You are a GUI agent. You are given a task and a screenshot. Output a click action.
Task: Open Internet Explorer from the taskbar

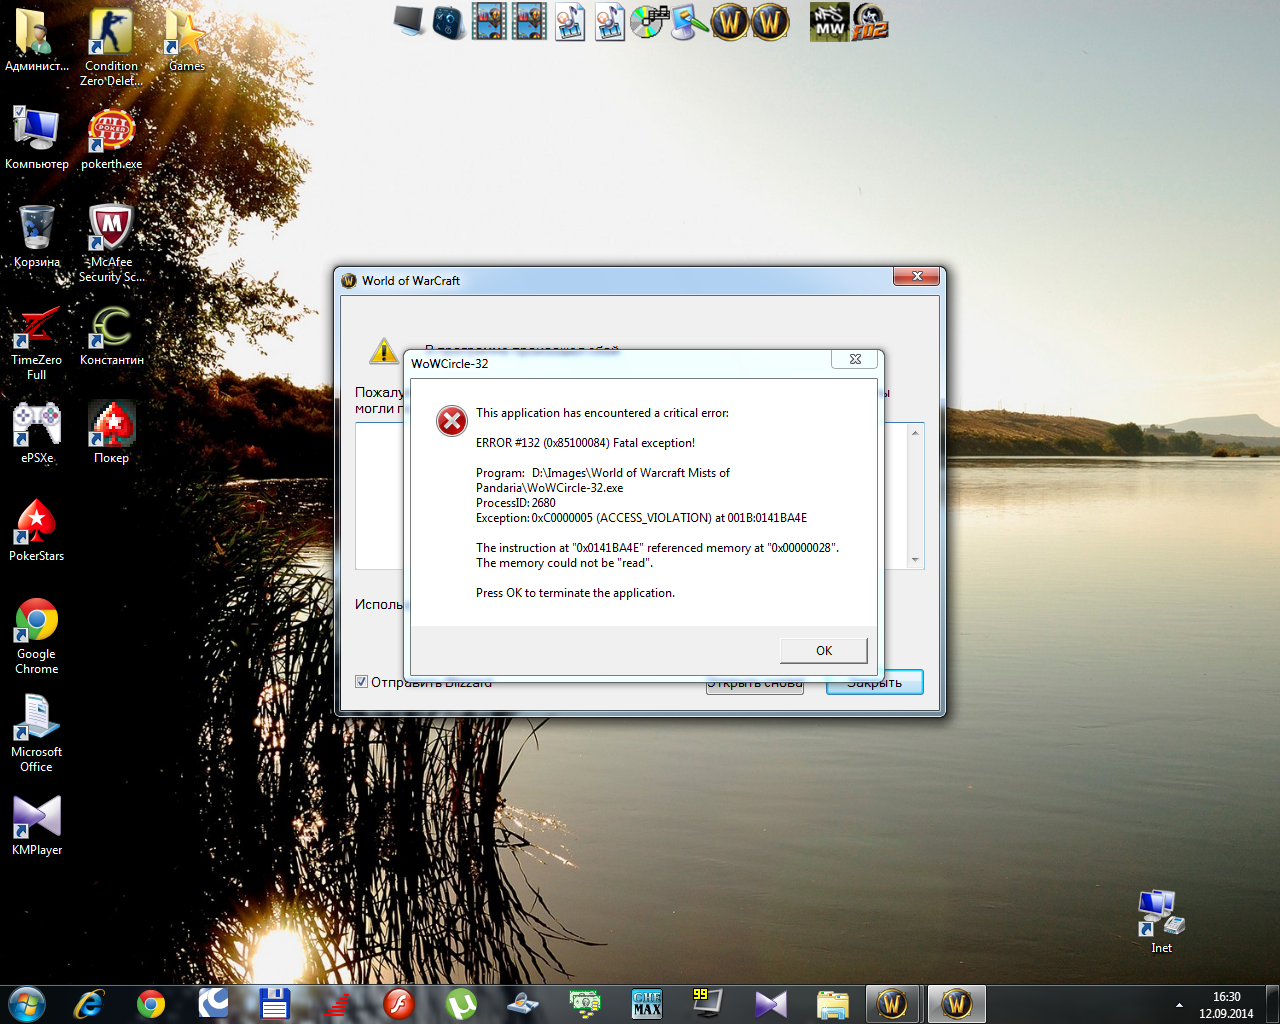pyautogui.click(x=89, y=1003)
